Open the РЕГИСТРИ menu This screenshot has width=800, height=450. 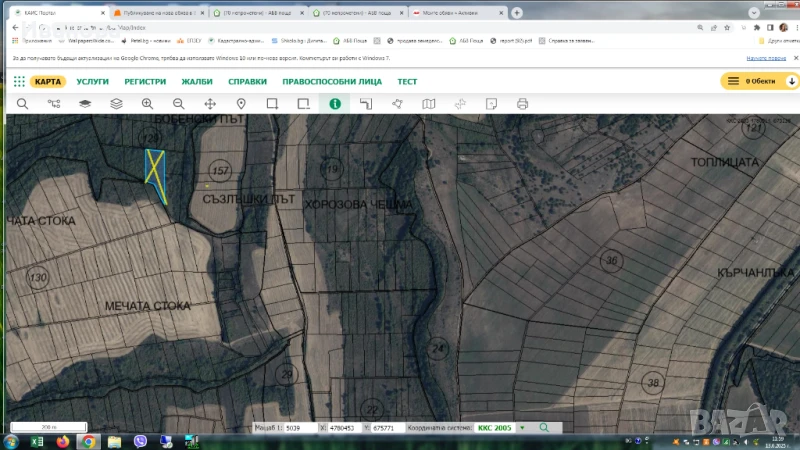click(145, 81)
